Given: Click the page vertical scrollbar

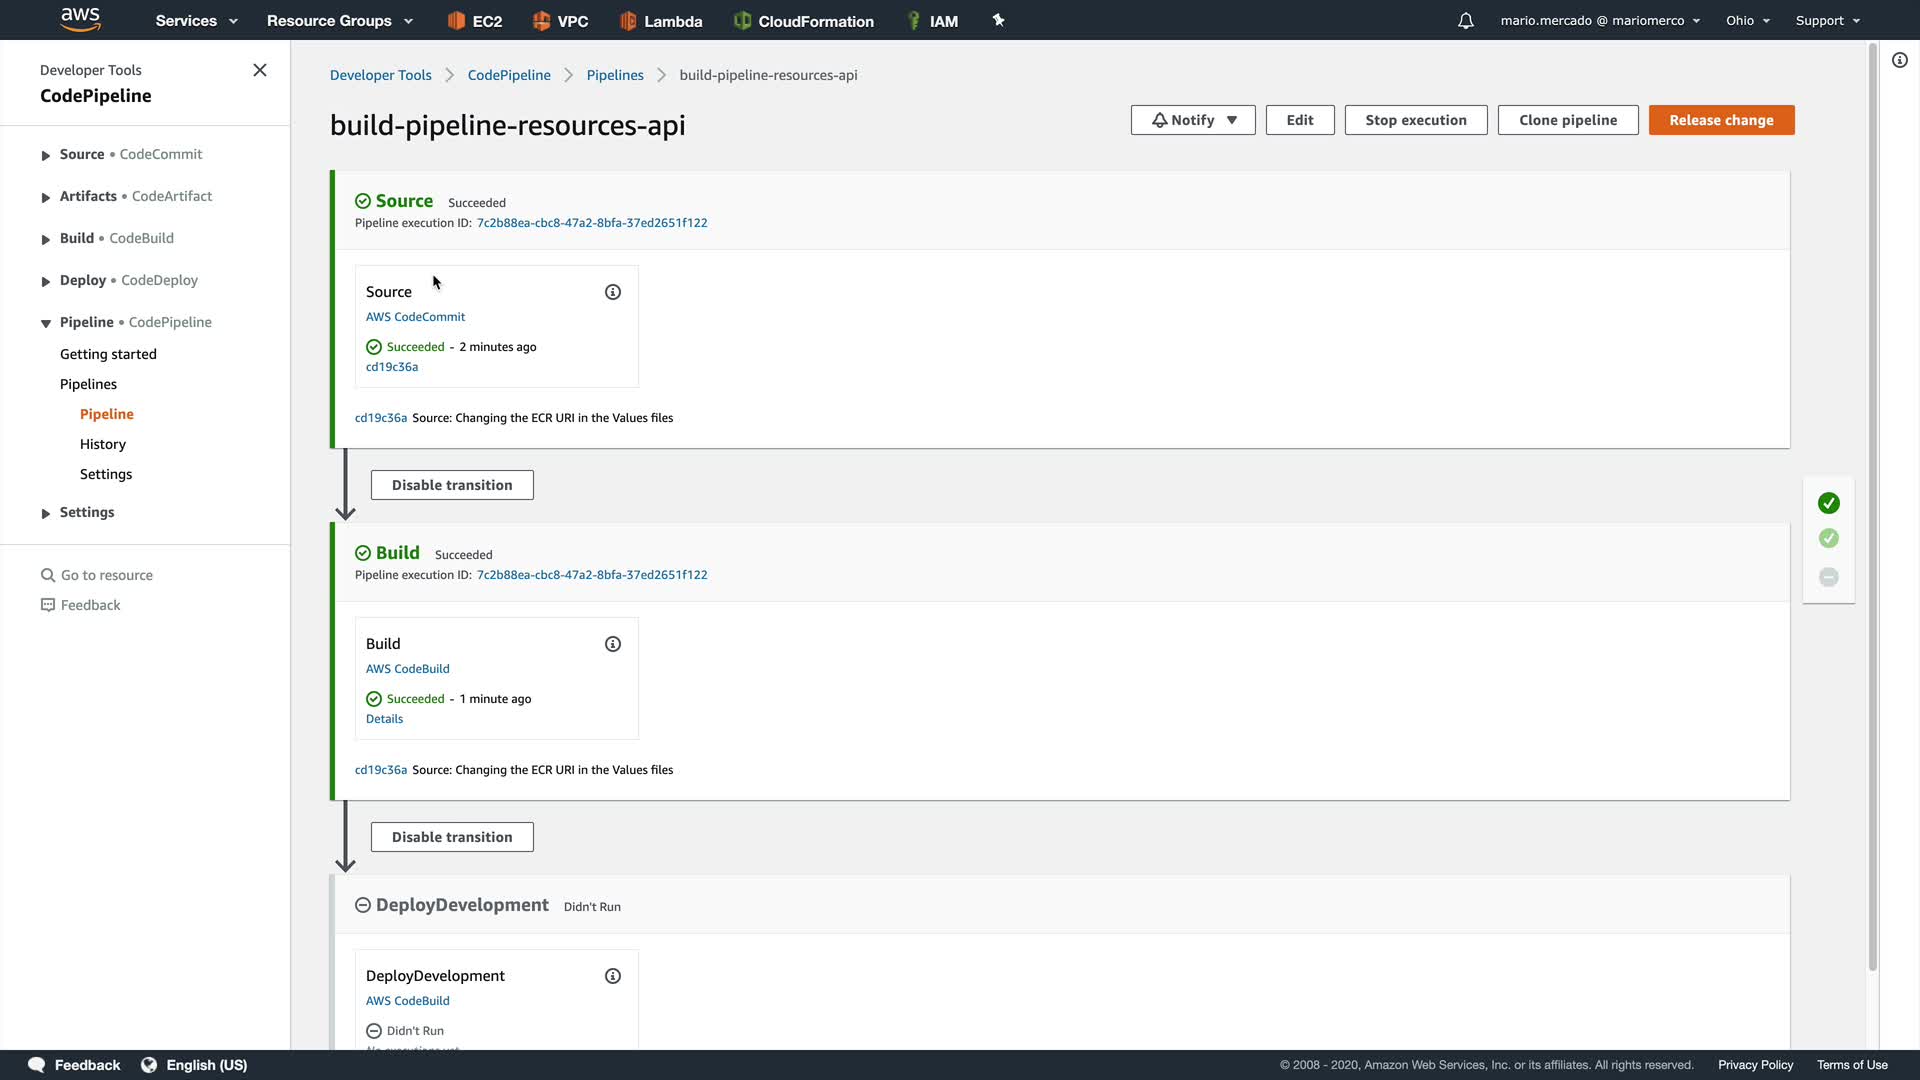Looking at the screenshot, I should [1873, 500].
